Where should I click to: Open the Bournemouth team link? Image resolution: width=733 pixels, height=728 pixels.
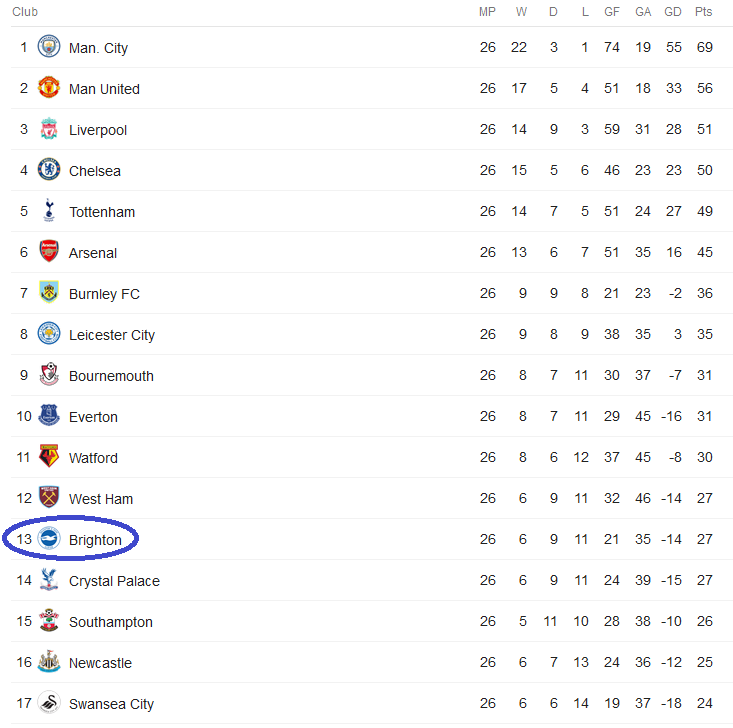click(x=111, y=376)
